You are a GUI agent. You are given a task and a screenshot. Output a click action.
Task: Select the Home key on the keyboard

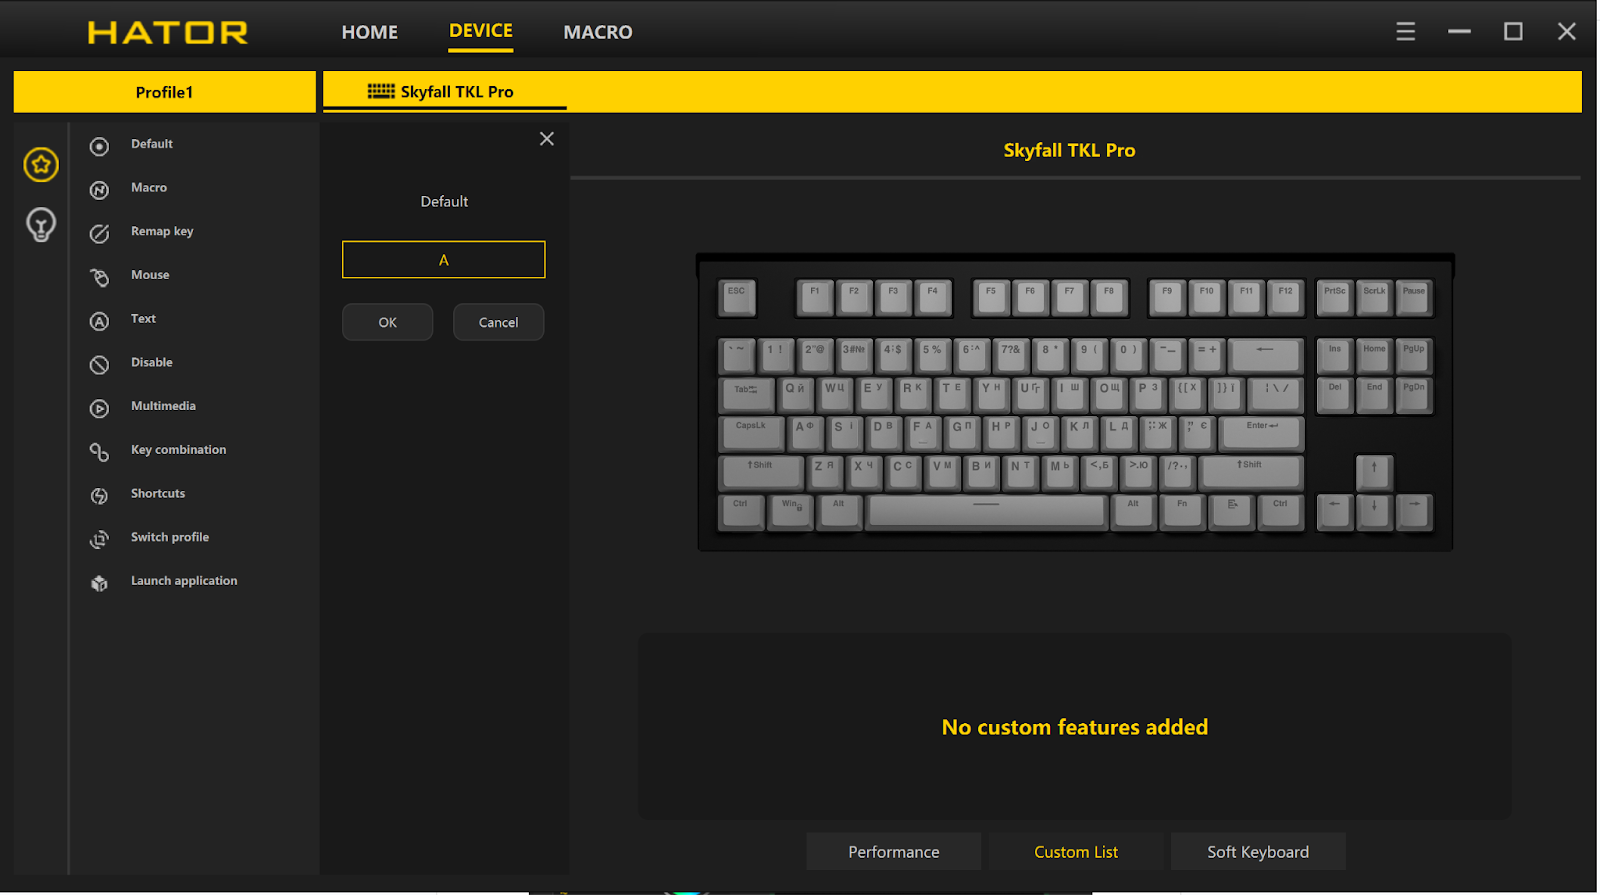1374,355
